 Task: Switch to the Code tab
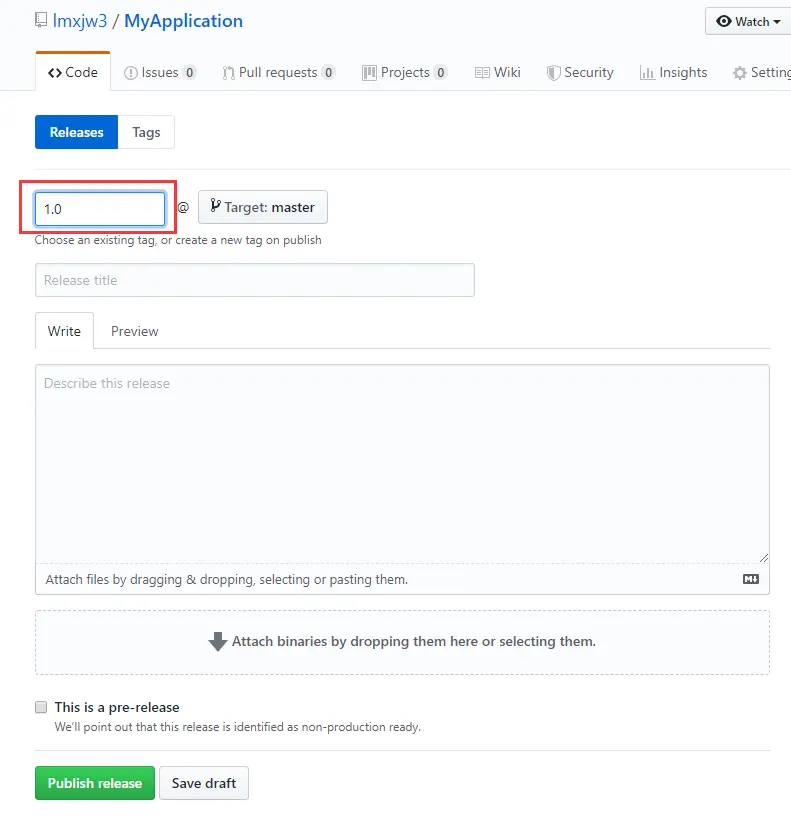click(x=73, y=72)
